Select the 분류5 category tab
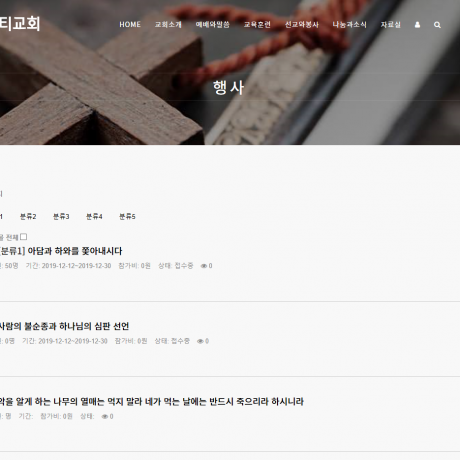 [127, 217]
